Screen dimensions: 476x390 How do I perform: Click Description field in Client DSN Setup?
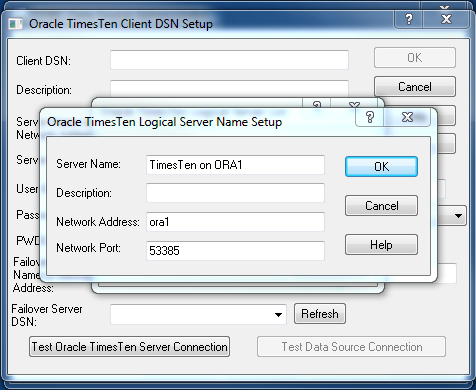229,88
